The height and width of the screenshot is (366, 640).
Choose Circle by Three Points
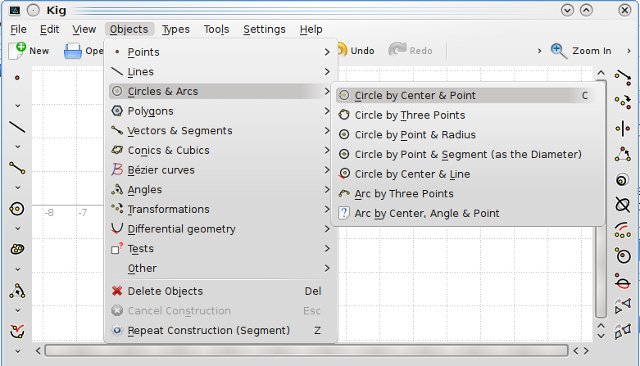pos(468,115)
